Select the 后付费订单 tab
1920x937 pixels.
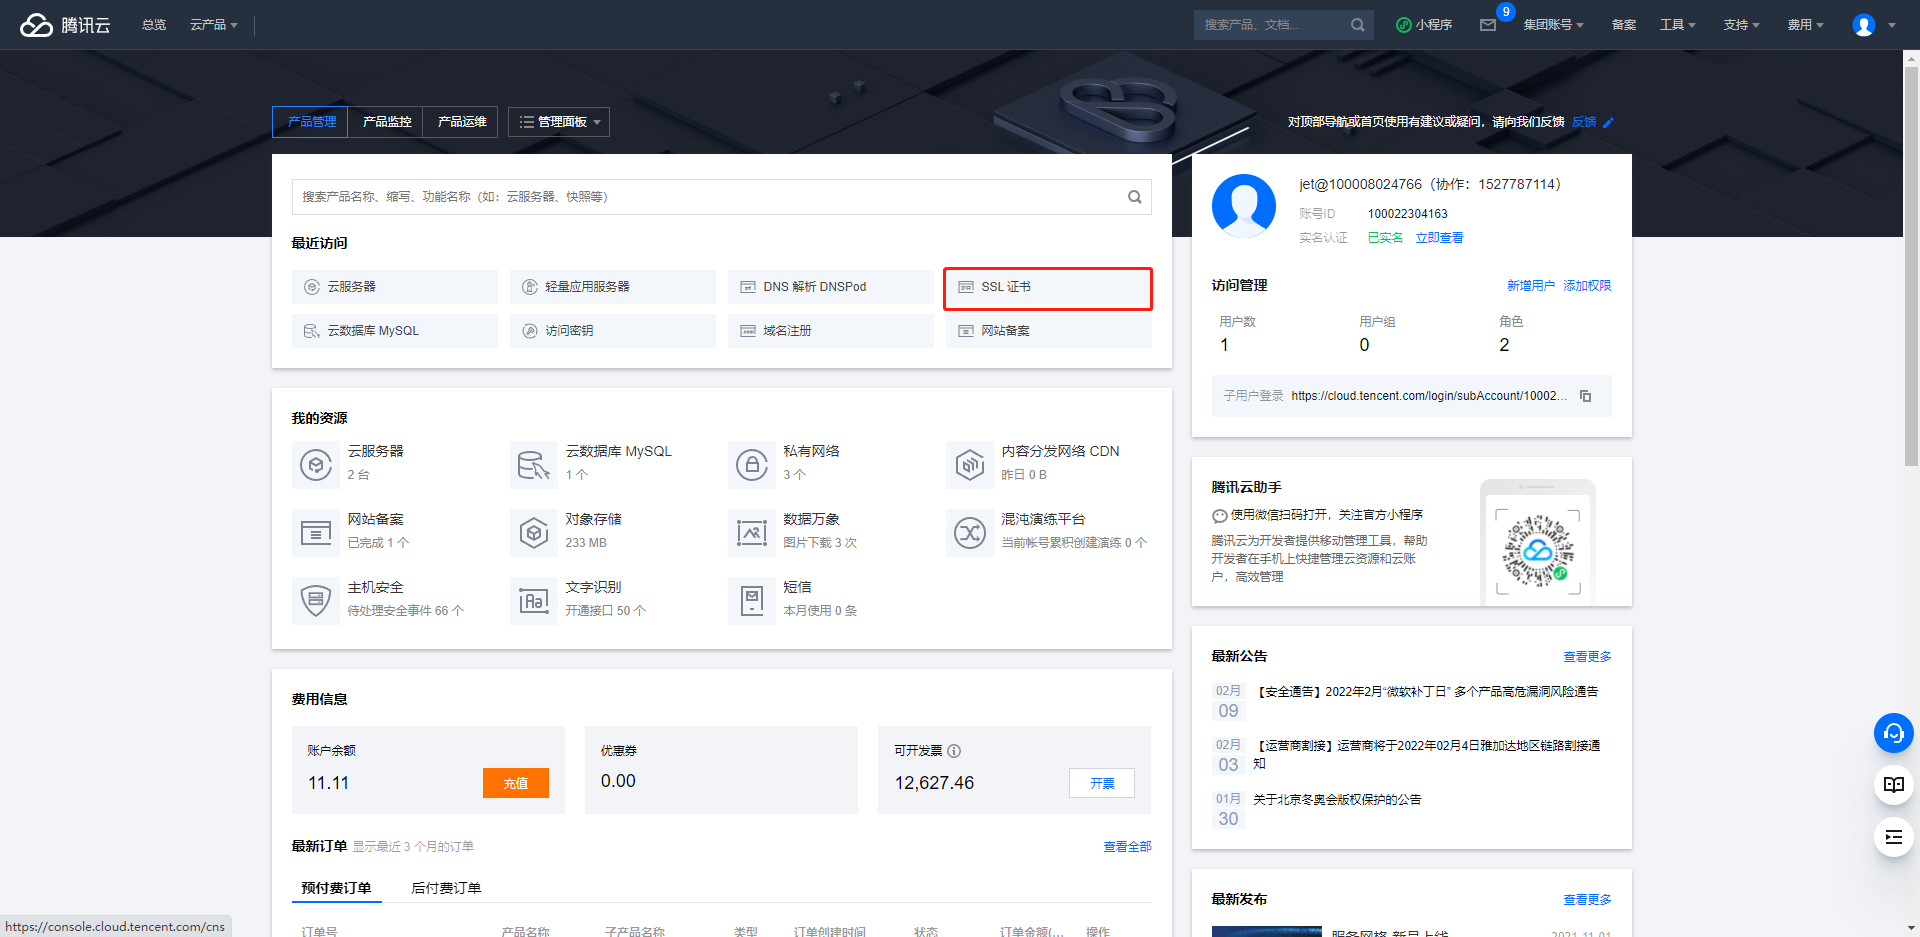446,888
